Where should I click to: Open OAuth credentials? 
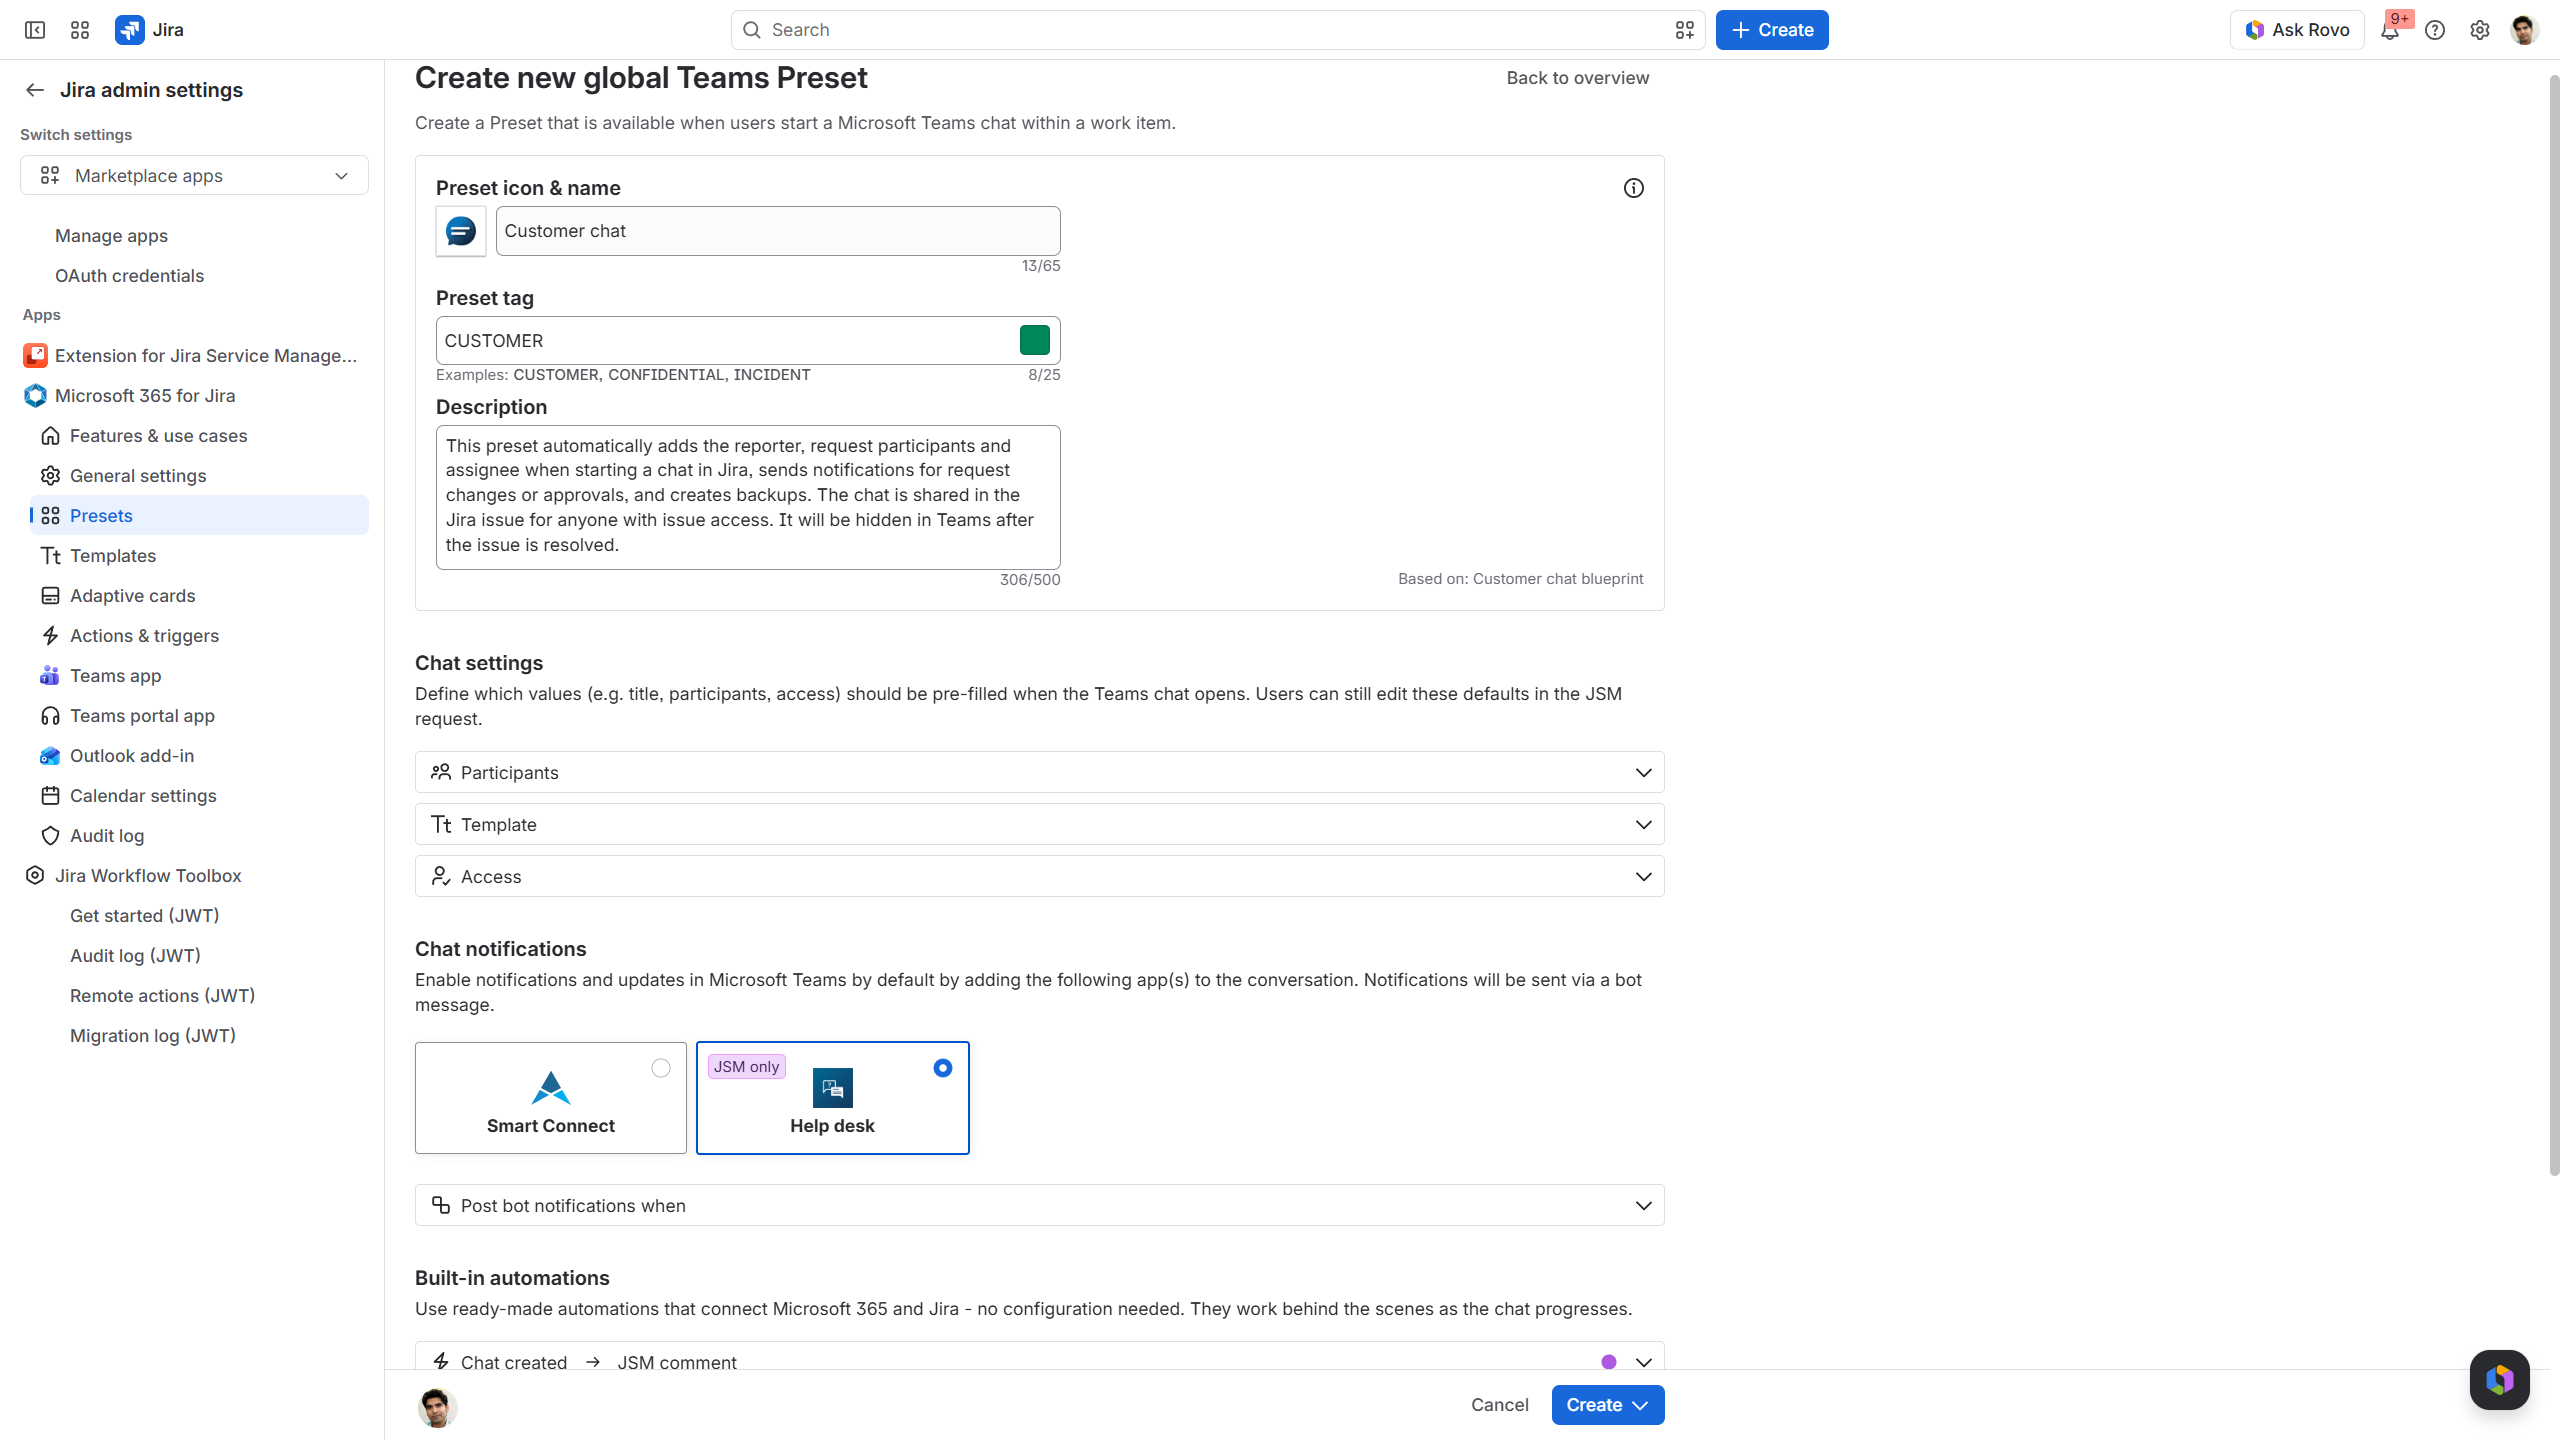[129, 275]
